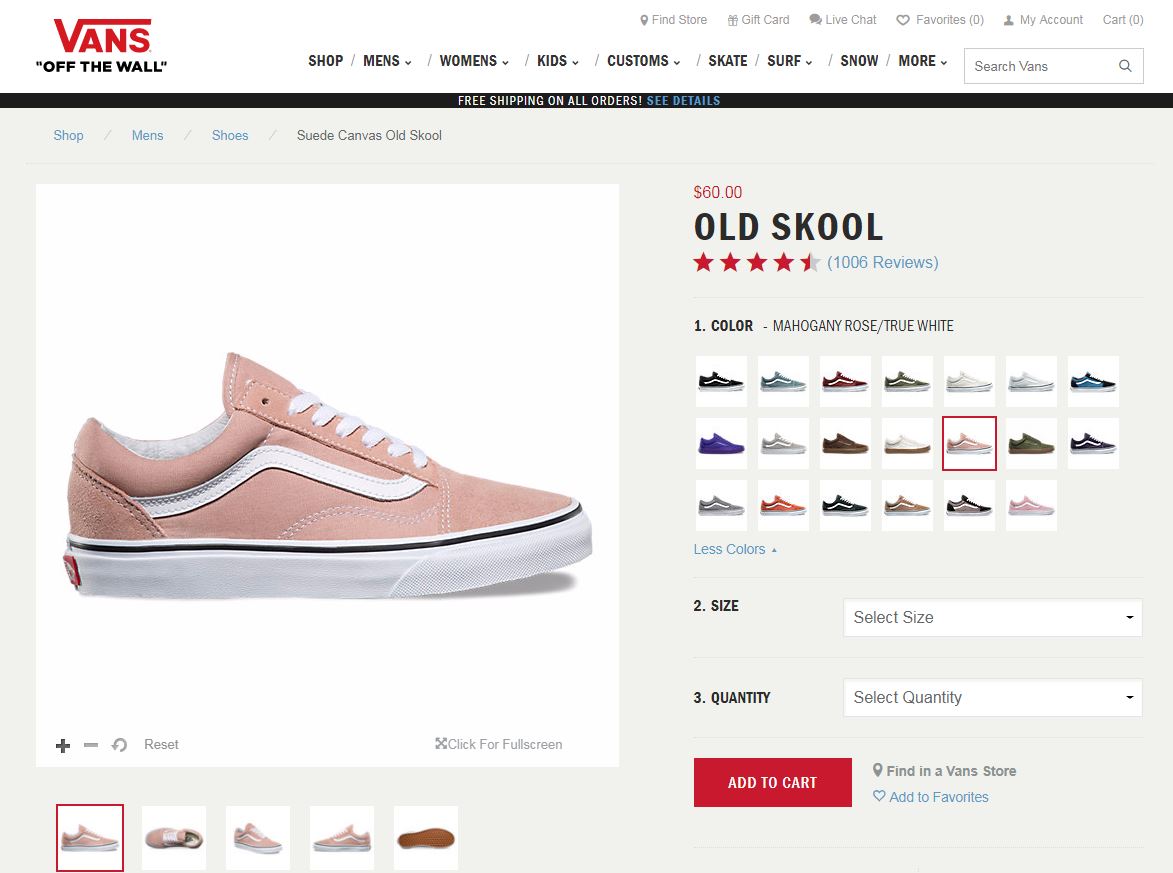Click the My Account person icon
The image size is (1173, 873).
(1008, 20)
